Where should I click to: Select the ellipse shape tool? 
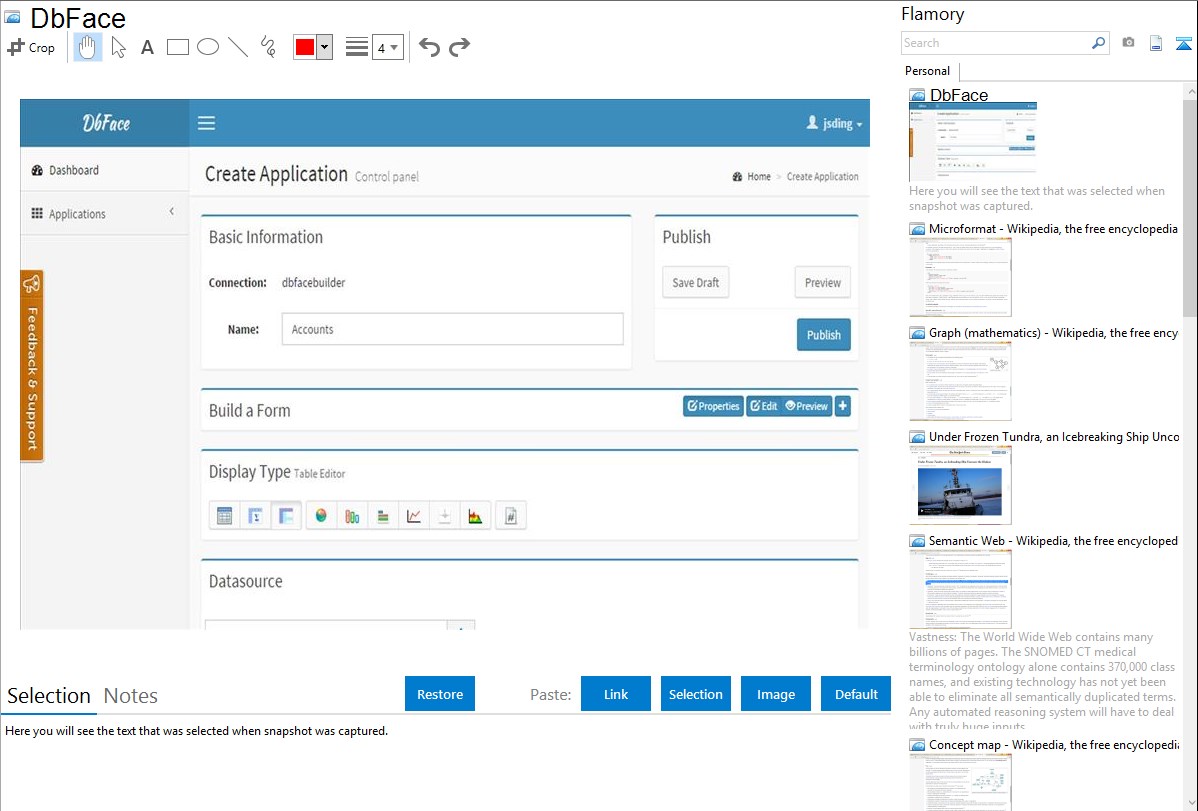[208, 47]
